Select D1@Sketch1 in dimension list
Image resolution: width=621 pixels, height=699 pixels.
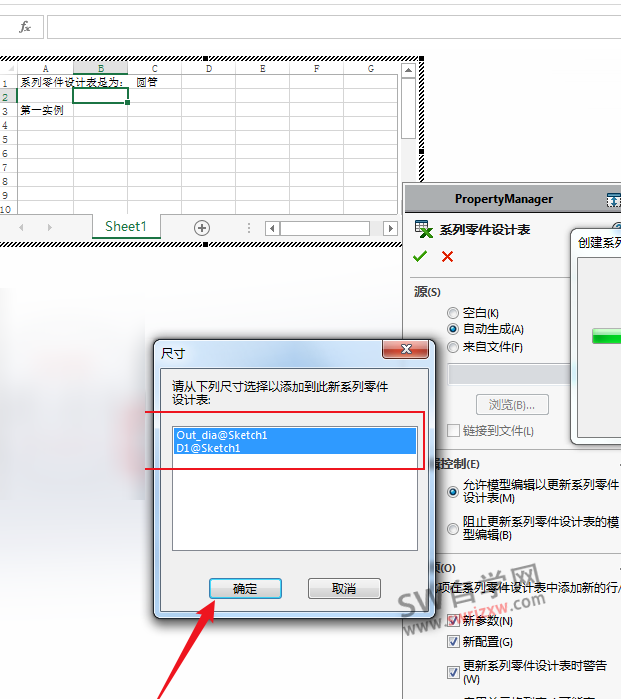295,448
